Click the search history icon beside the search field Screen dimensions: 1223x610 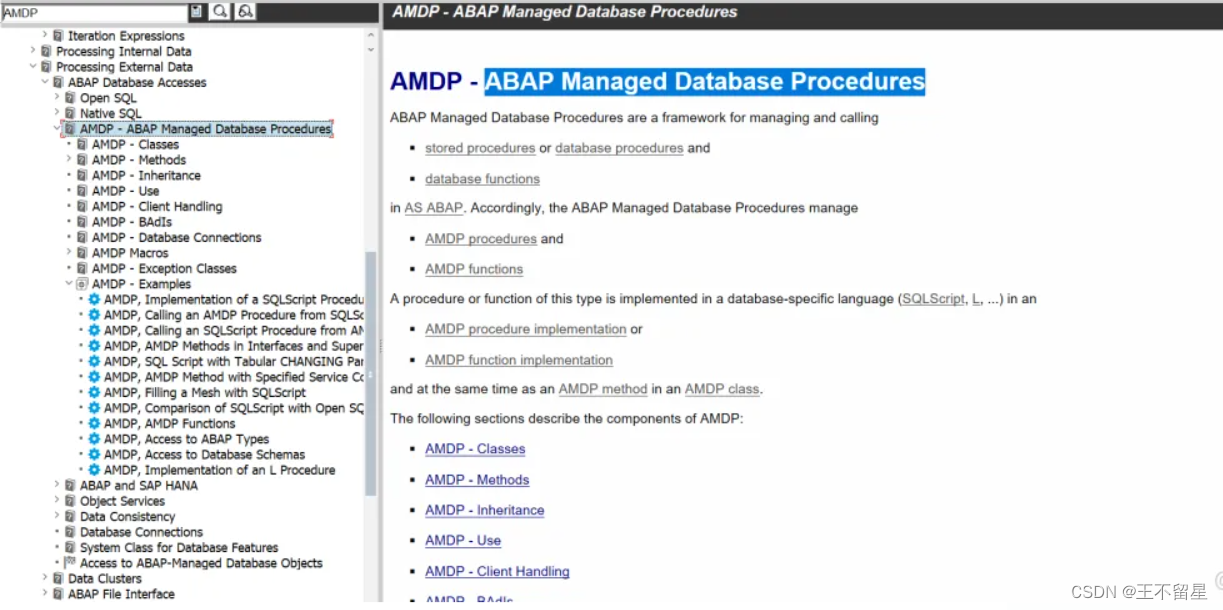[197, 12]
